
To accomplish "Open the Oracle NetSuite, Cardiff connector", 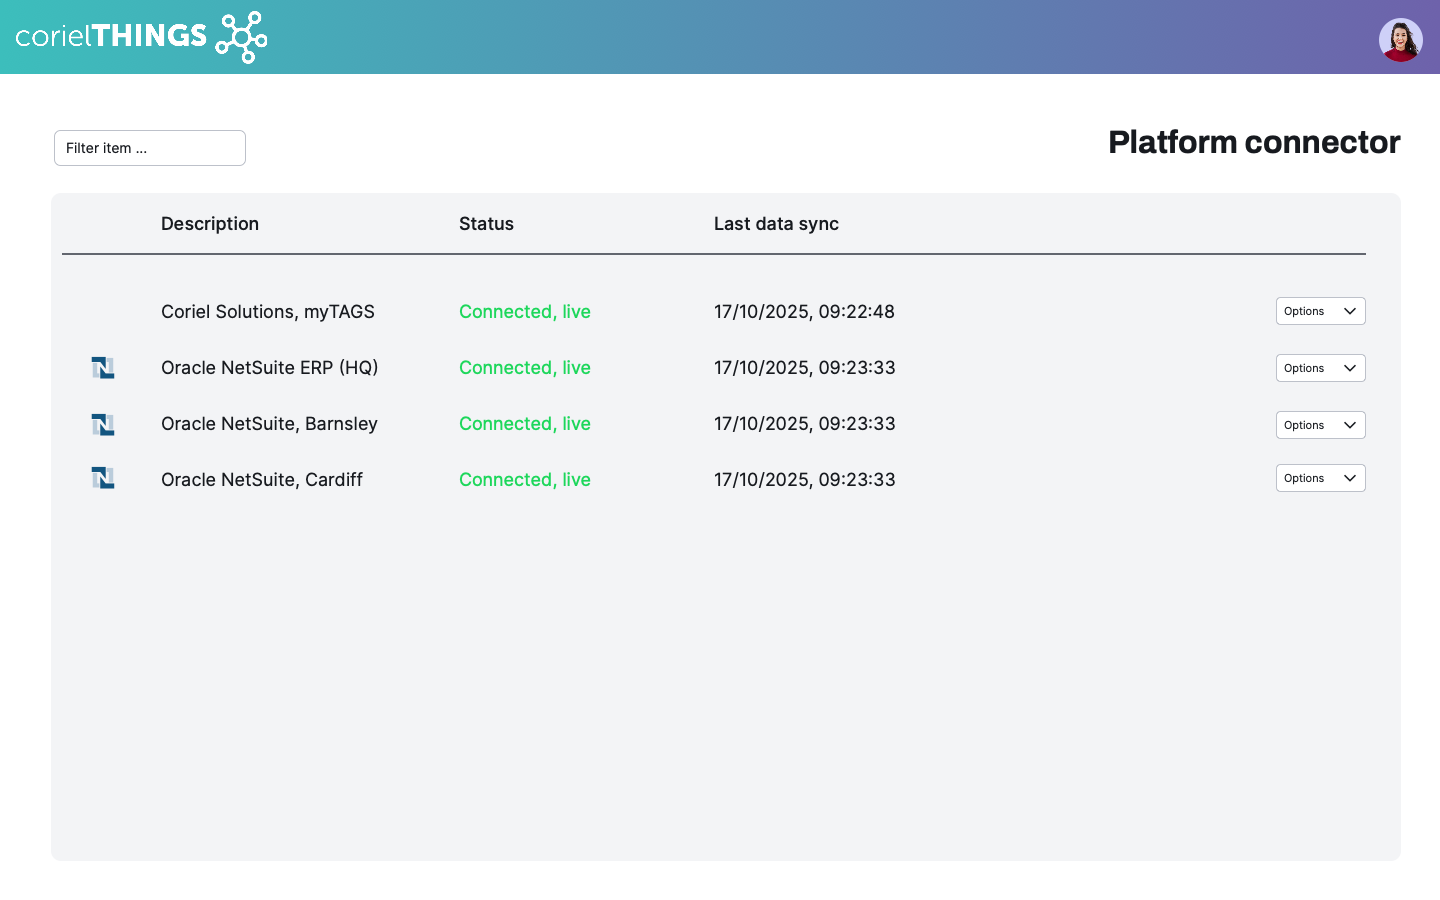I will pos(262,480).
